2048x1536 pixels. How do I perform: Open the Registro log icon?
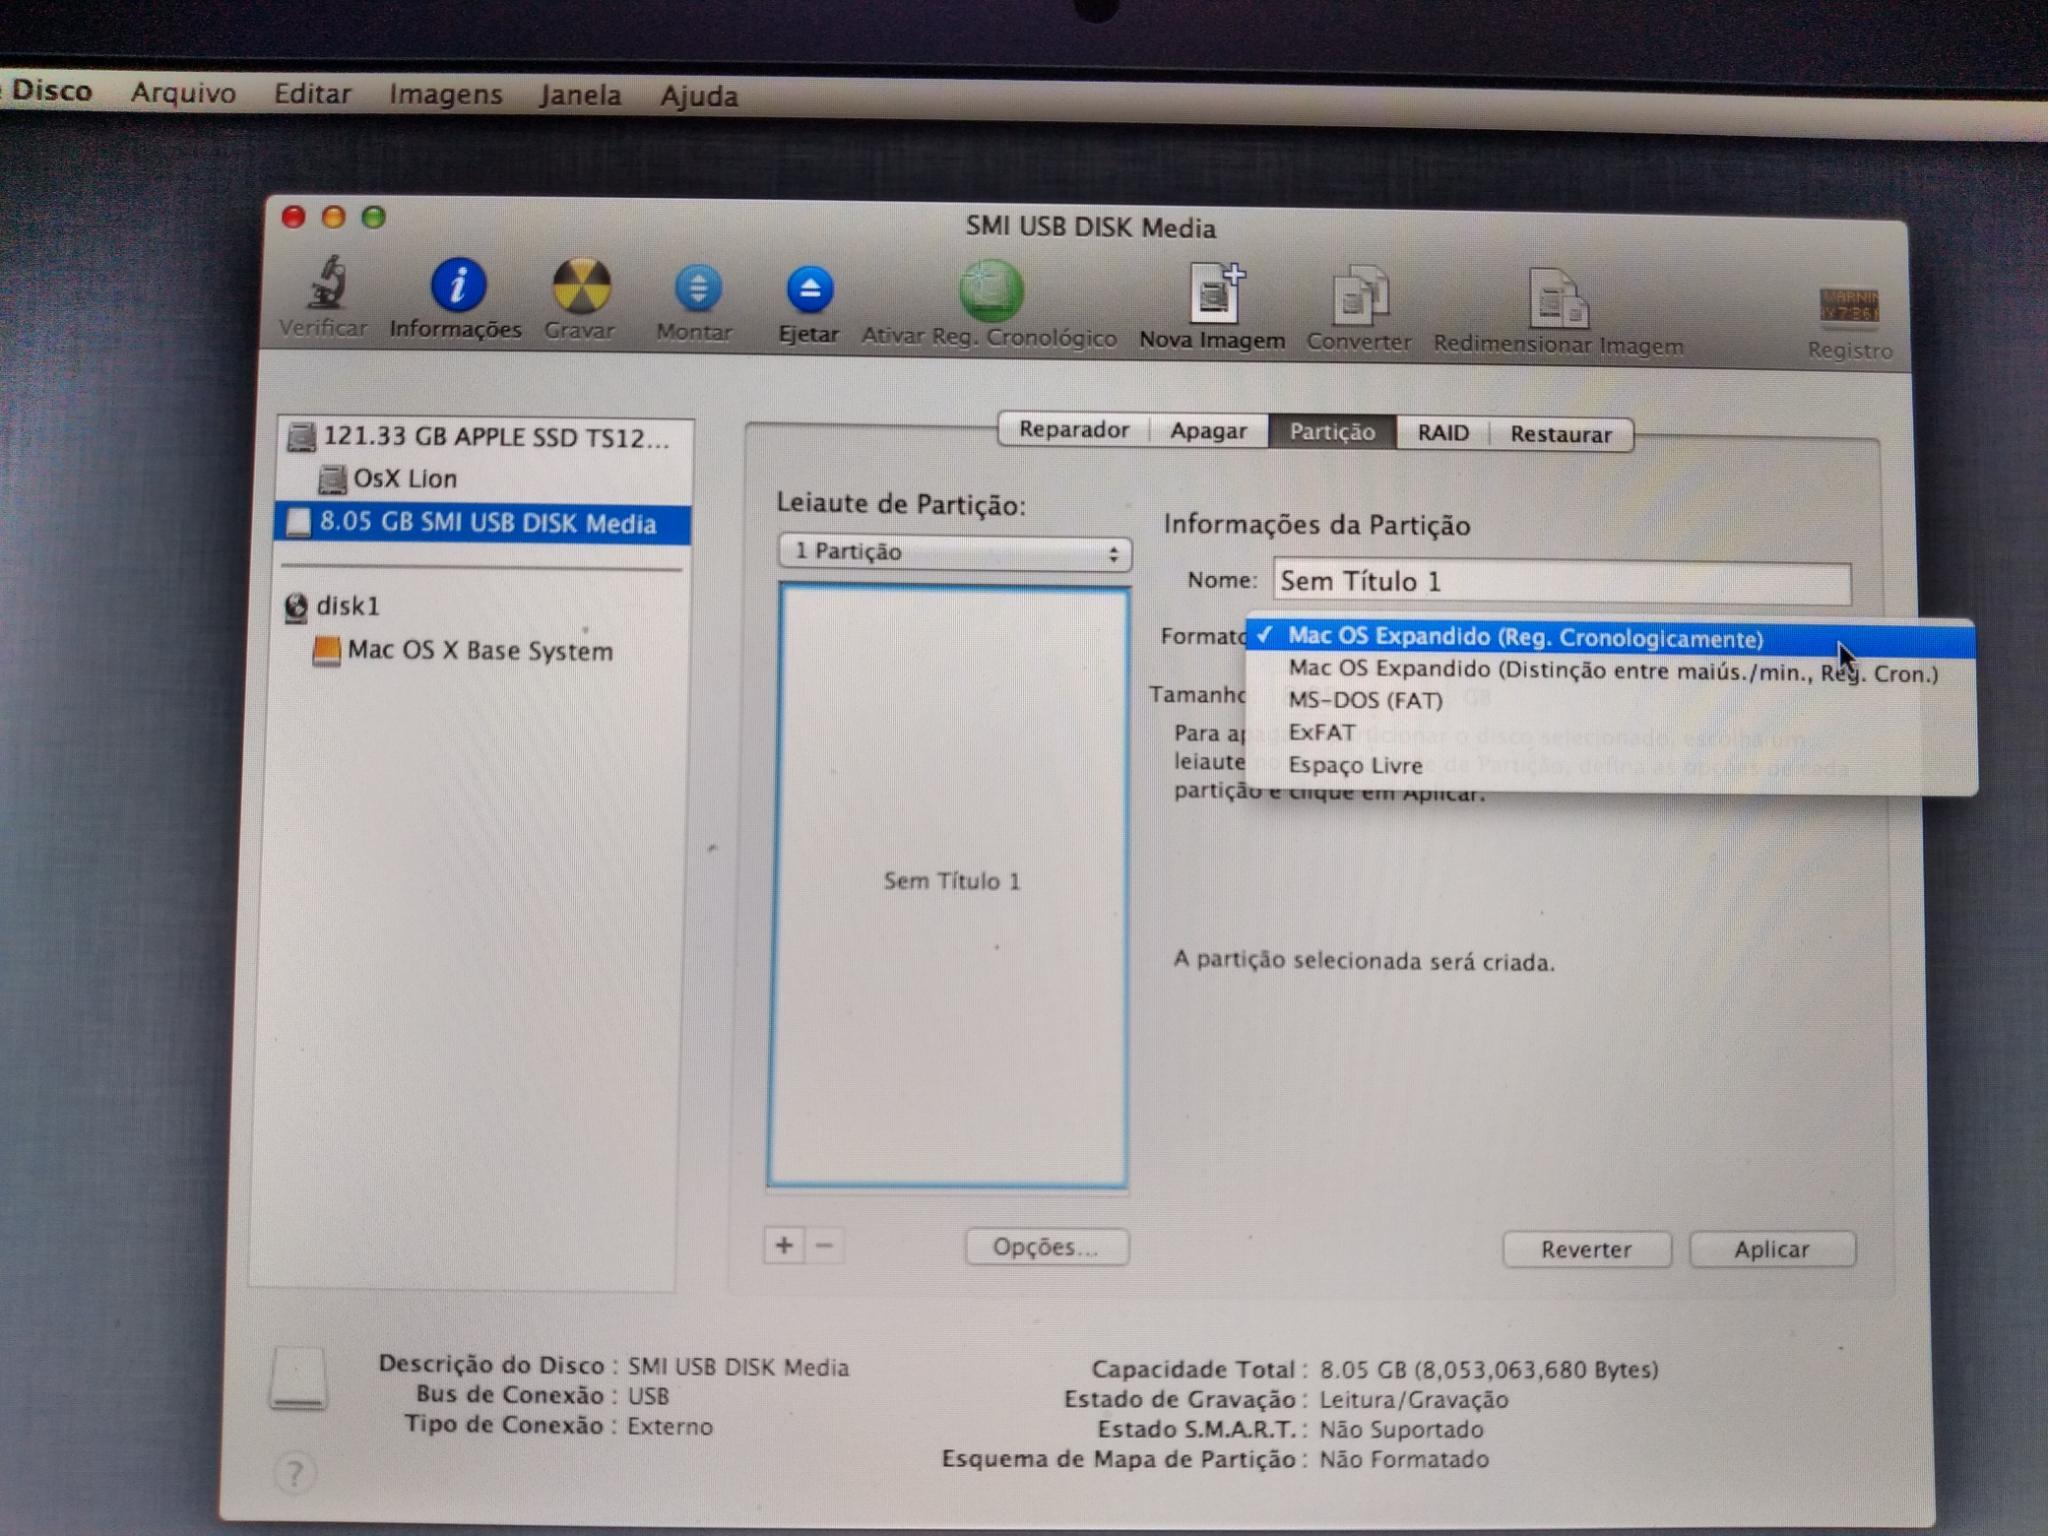1848,308
